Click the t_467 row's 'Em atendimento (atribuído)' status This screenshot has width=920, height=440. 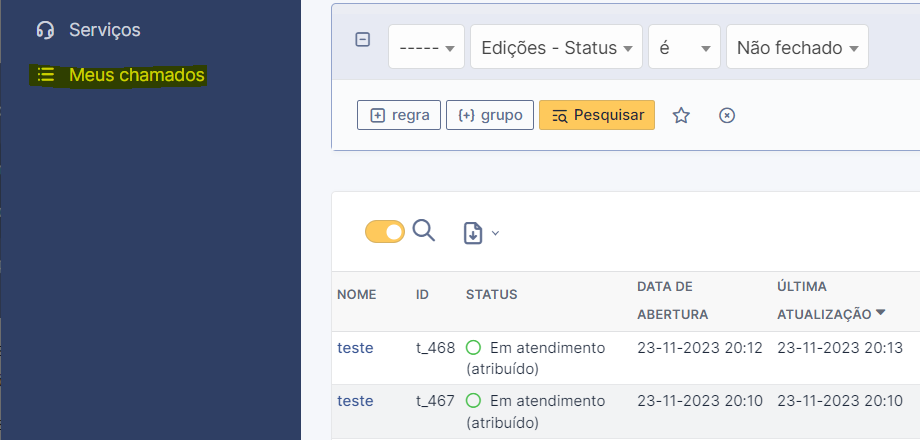(x=536, y=412)
